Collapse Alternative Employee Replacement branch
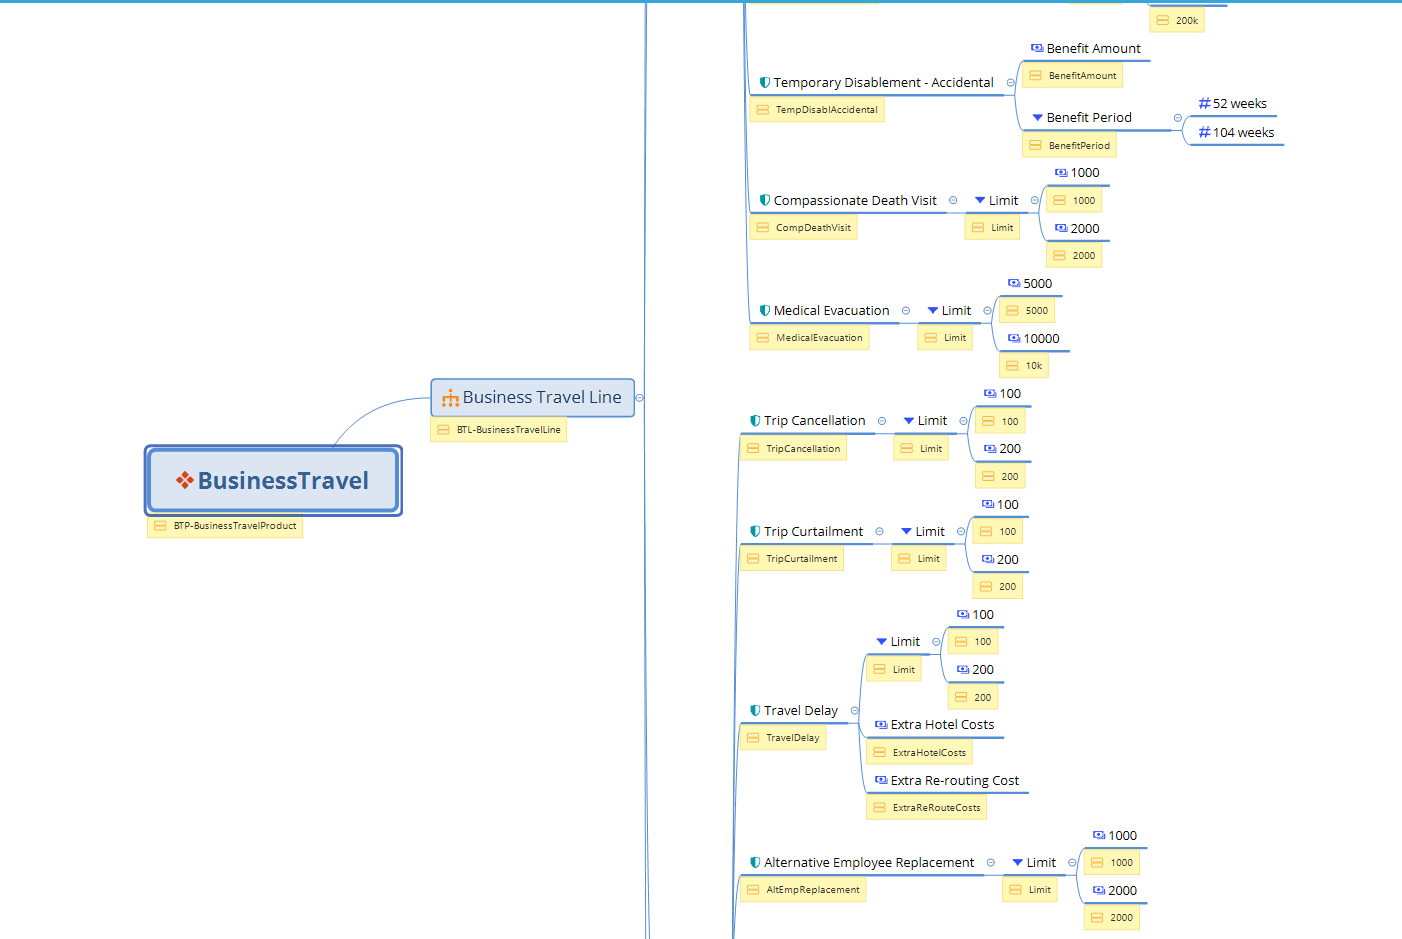The image size is (1402, 939). (990, 863)
